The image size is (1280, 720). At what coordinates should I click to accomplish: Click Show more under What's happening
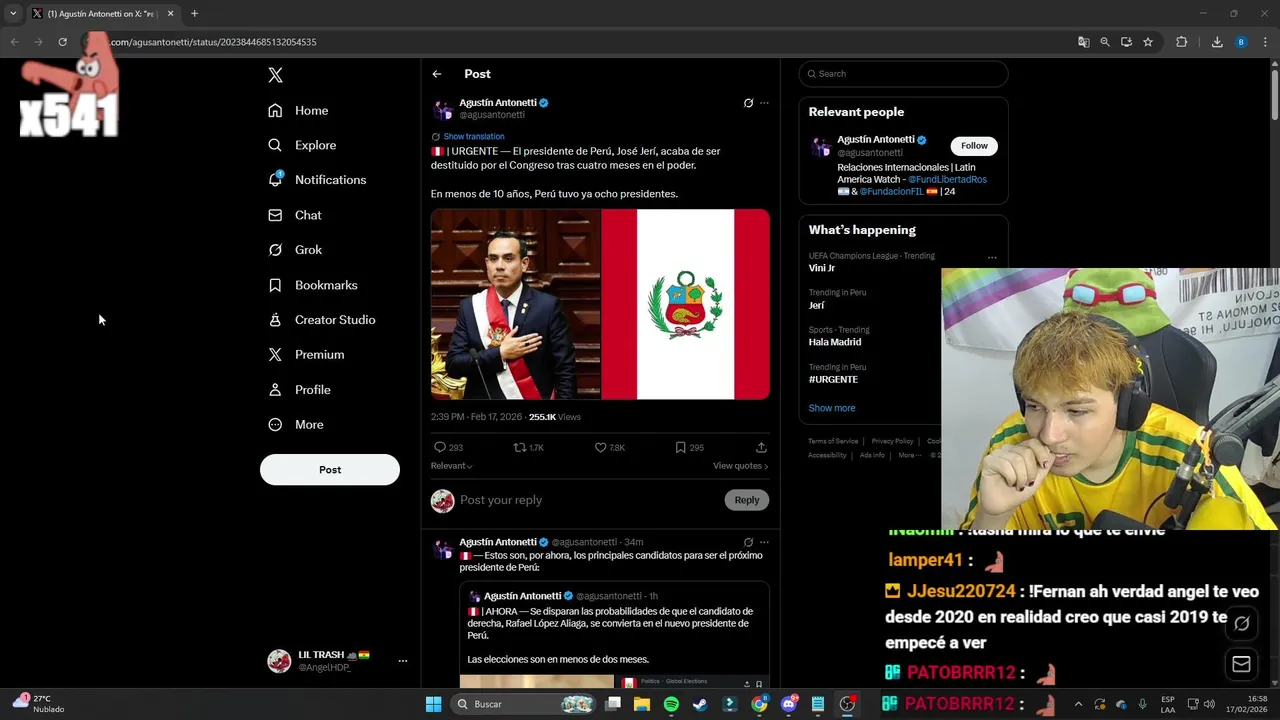(x=832, y=408)
